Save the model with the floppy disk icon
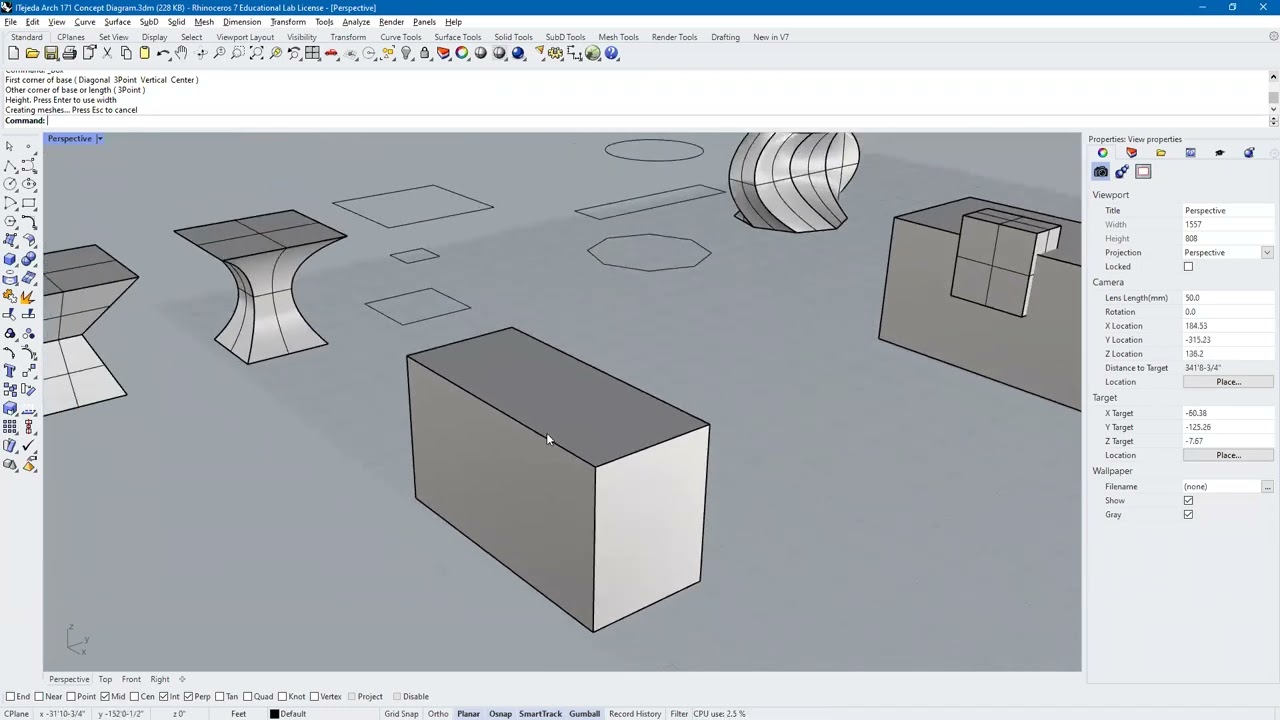The width and height of the screenshot is (1280, 720). 51,53
